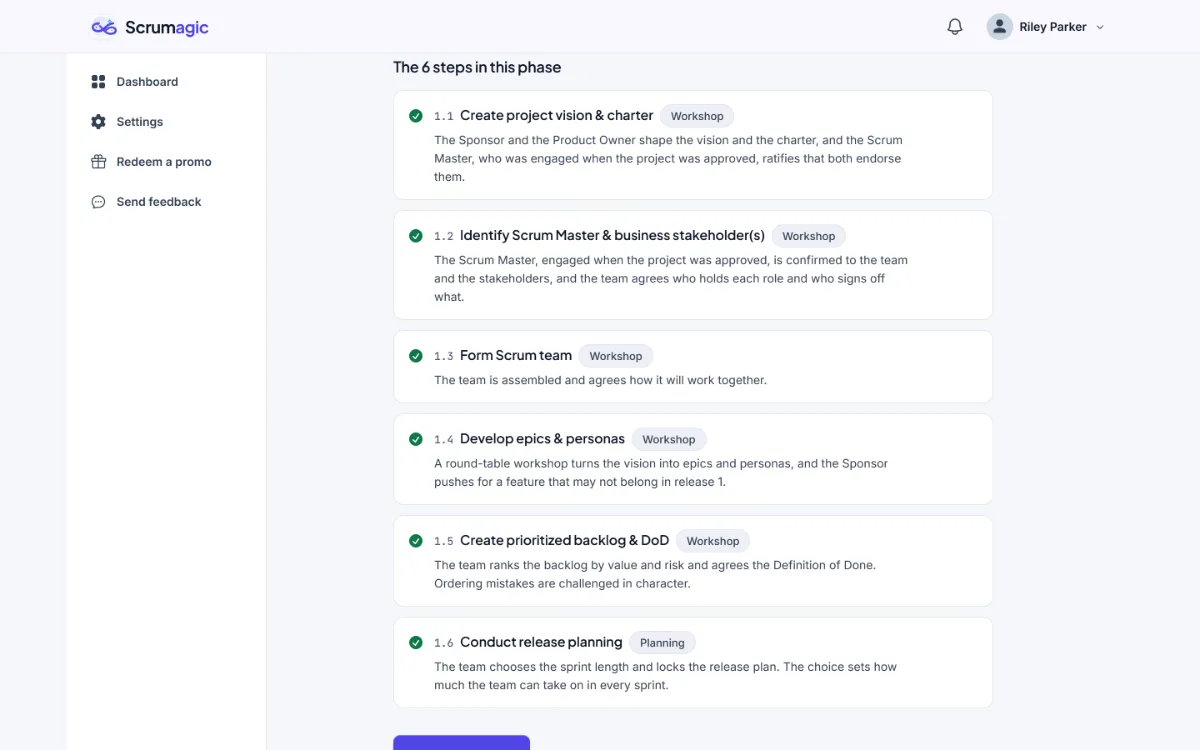Click 'The team chooses the sprint length' description
This screenshot has height=750, width=1200.
click(665, 676)
